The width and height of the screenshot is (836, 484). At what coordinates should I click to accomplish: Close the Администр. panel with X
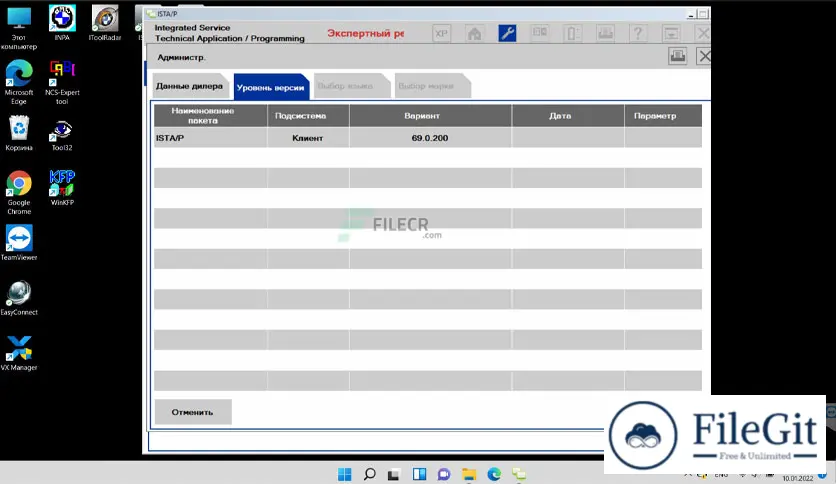(x=704, y=56)
